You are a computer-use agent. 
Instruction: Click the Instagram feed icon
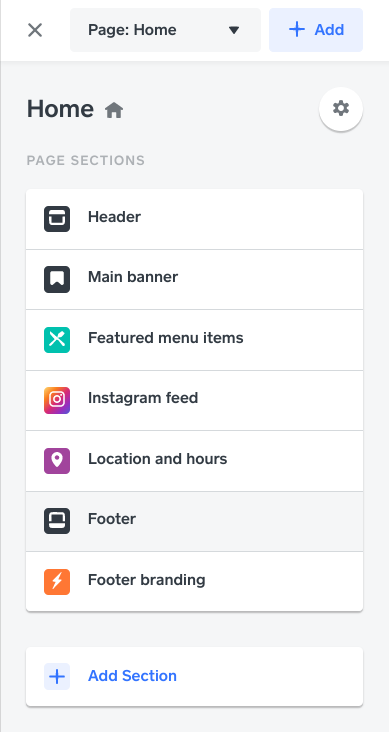pos(57,400)
